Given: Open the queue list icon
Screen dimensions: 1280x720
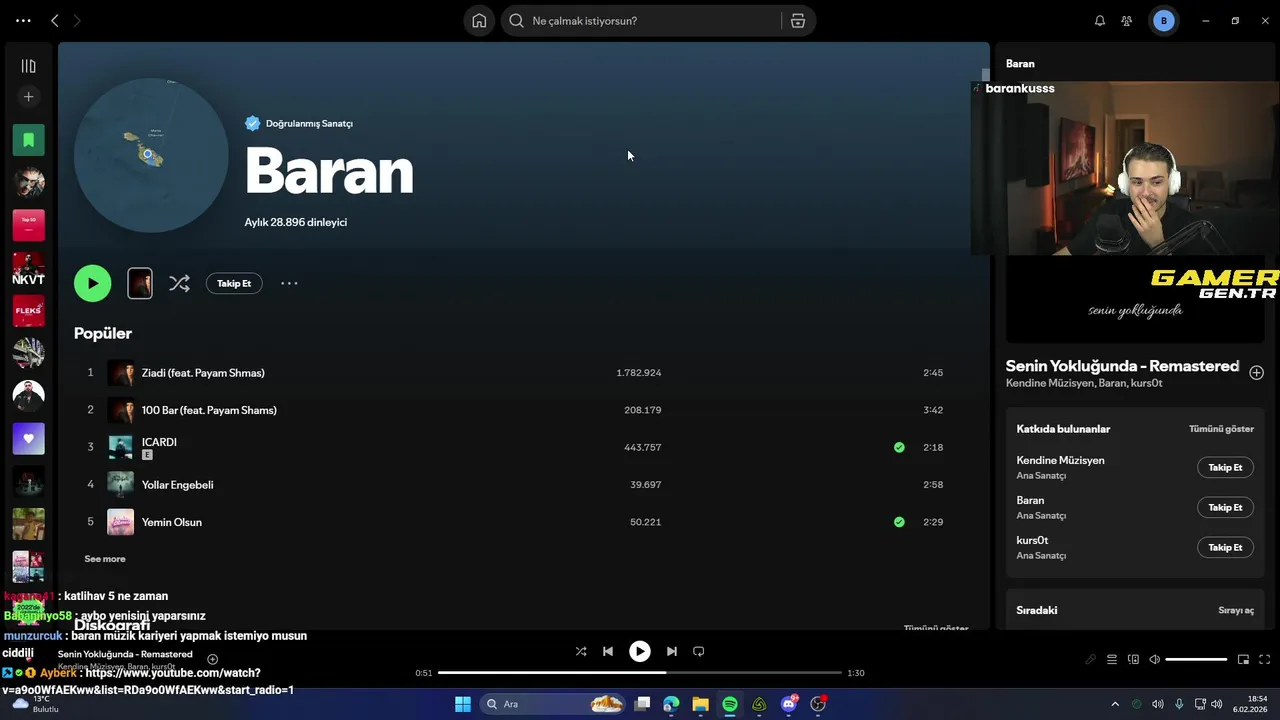Looking at the screenshot, I should (1111, 660).
